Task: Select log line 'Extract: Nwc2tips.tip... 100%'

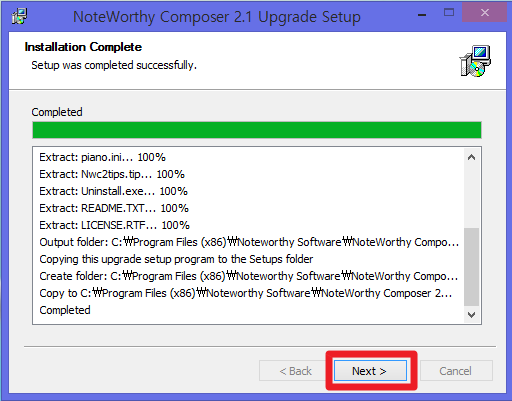Action: pyautogui.click(x=112, y=174)
